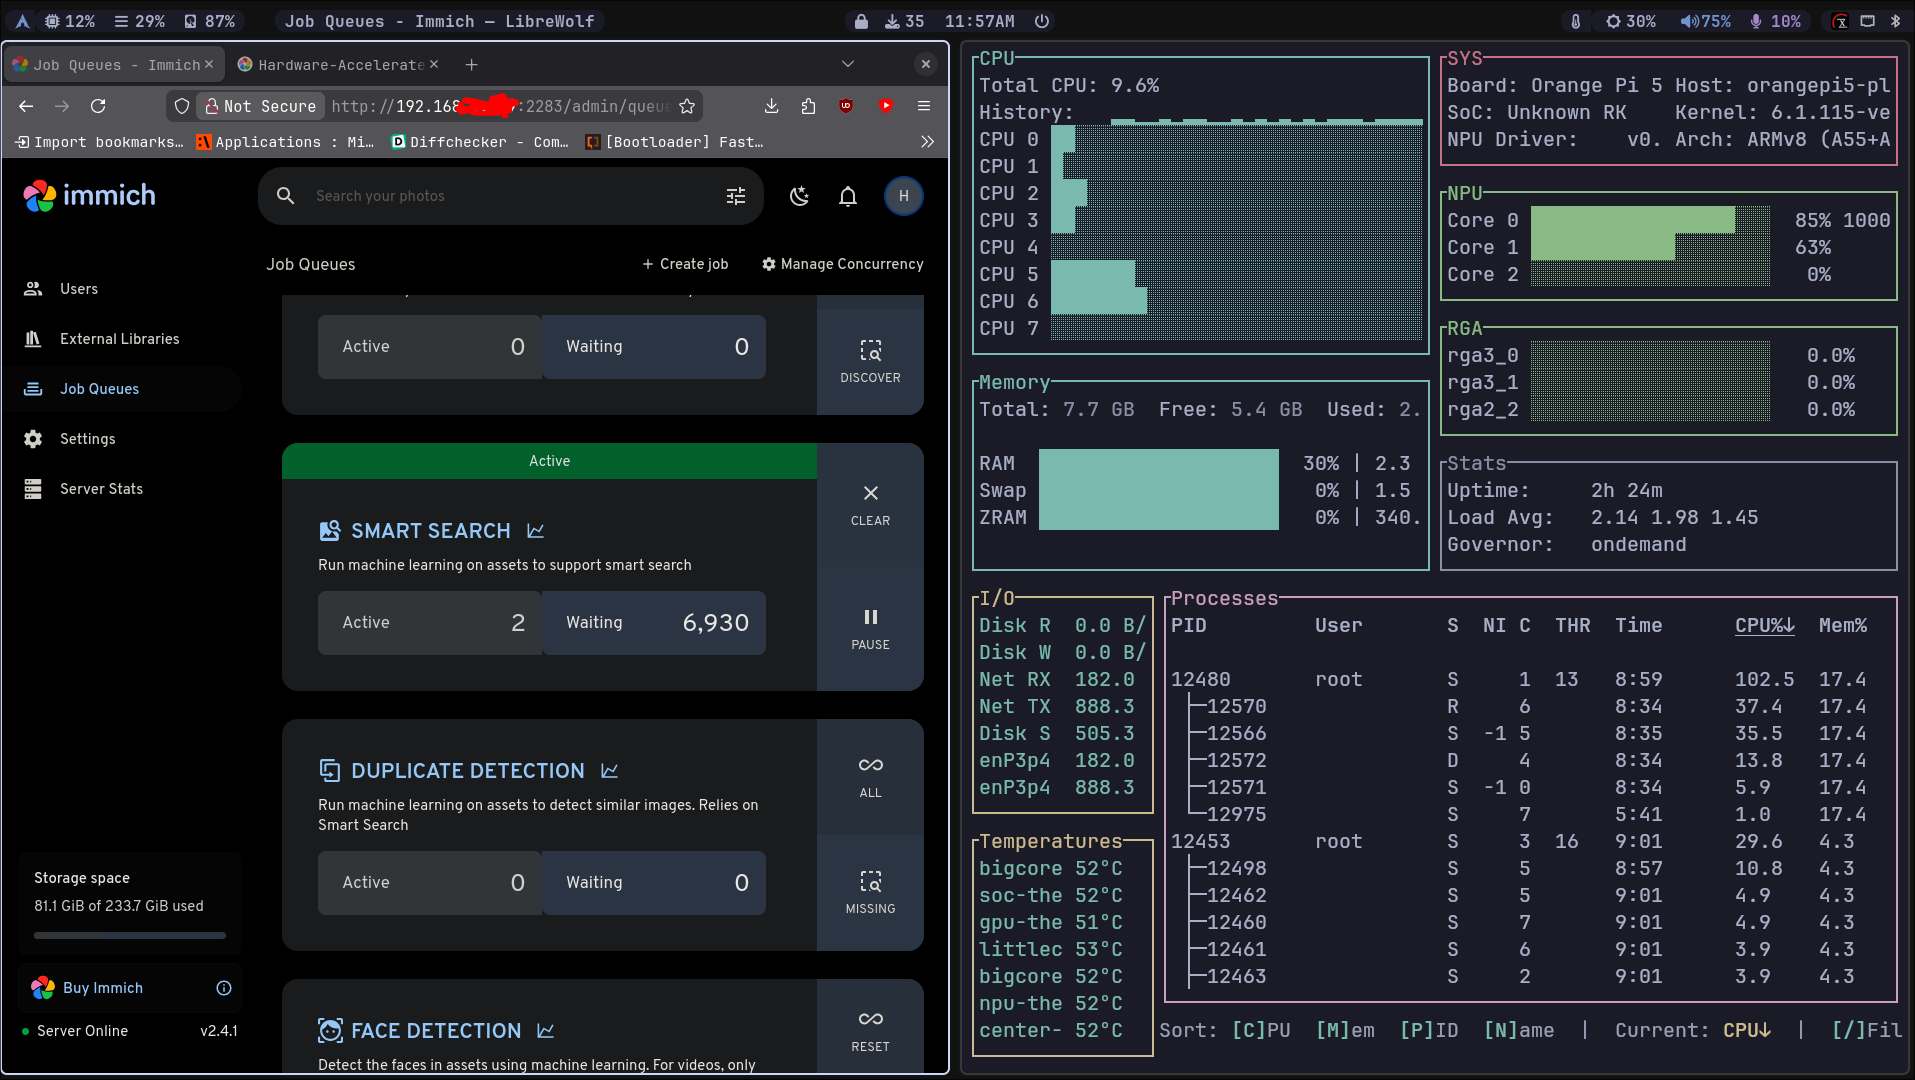The height and width of the screenshot is (1080, 1915).
Task: Reset Face Detection job
Action: point(870,1030)
